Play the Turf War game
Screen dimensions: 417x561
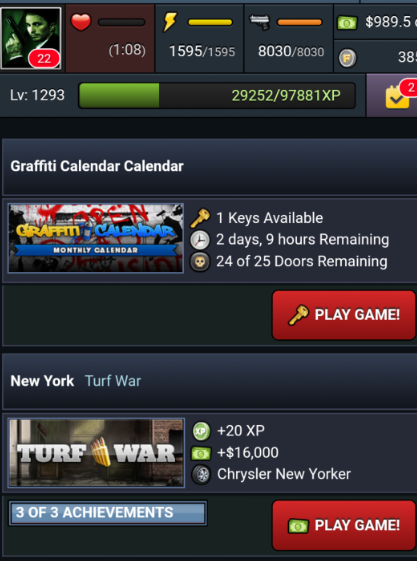[x=344, y=525]
